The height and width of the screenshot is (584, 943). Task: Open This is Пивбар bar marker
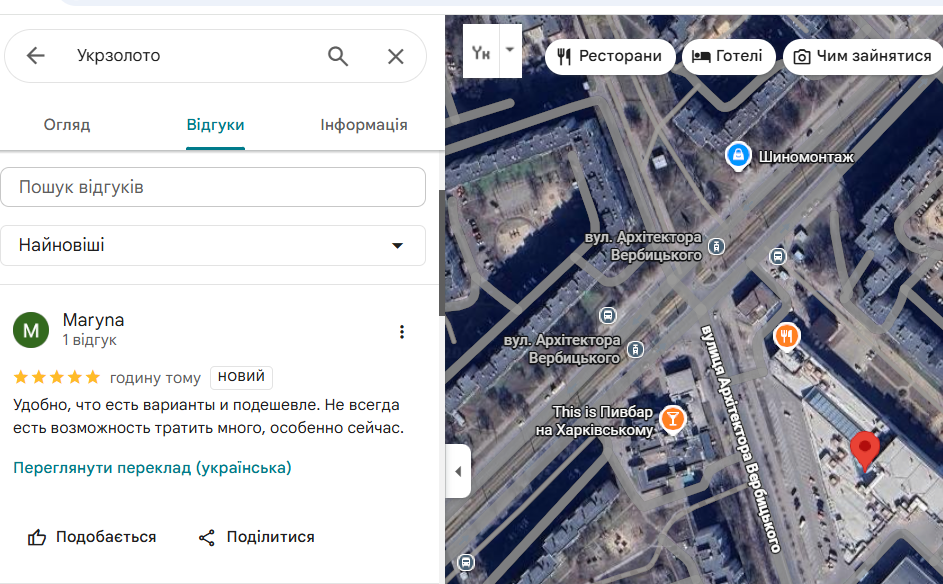[672, 419]
